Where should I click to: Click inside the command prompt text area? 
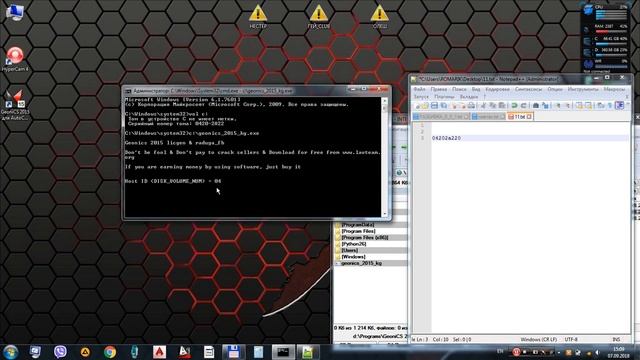(x=253, y=157)
